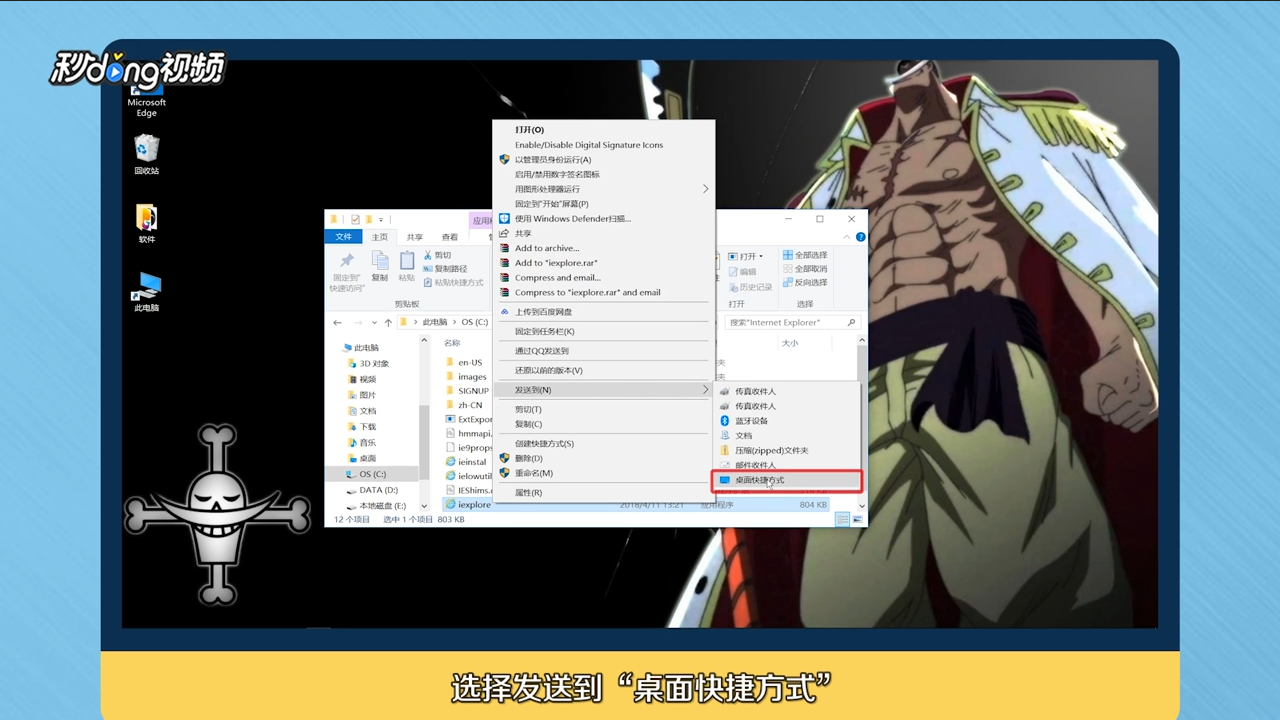
Task: Collapse the ribbon with the chevron
Action: click(846, 237)
